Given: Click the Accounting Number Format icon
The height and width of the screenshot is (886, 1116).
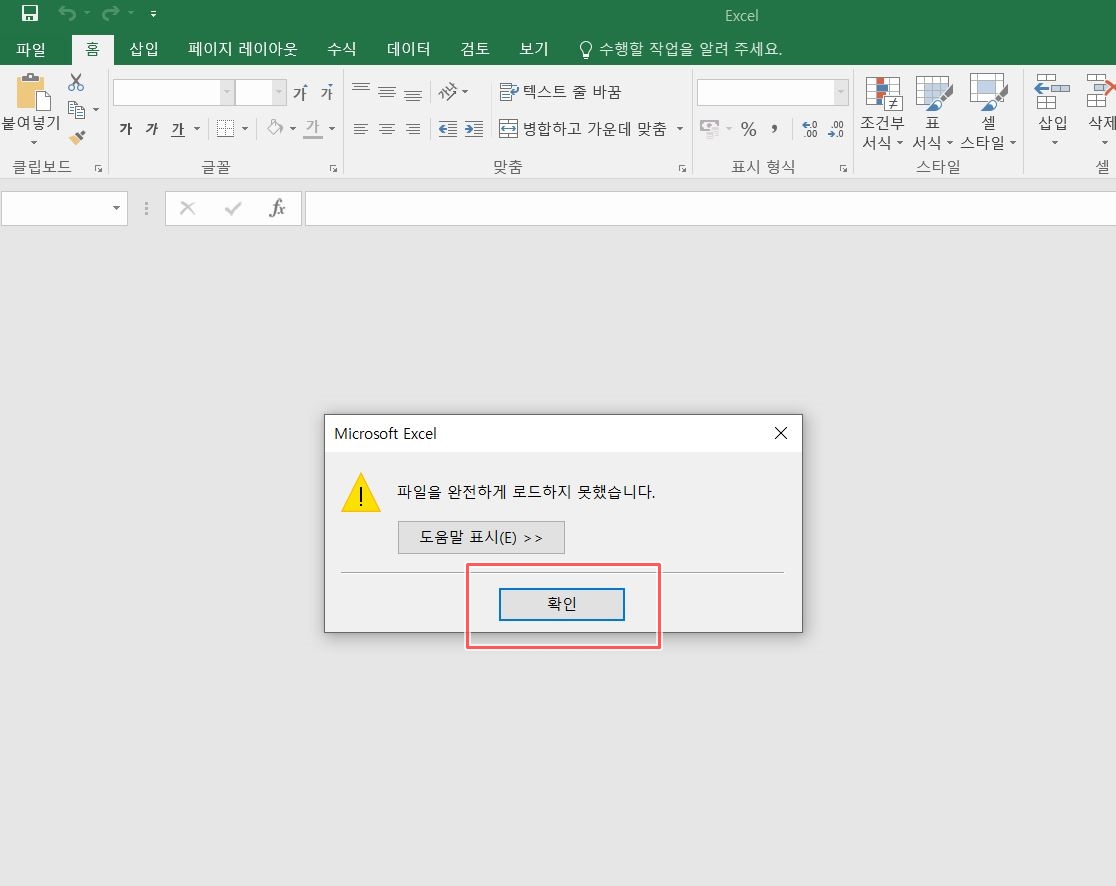Looking at the screenshot, I should pyautogui.click(x=710, y=129).
